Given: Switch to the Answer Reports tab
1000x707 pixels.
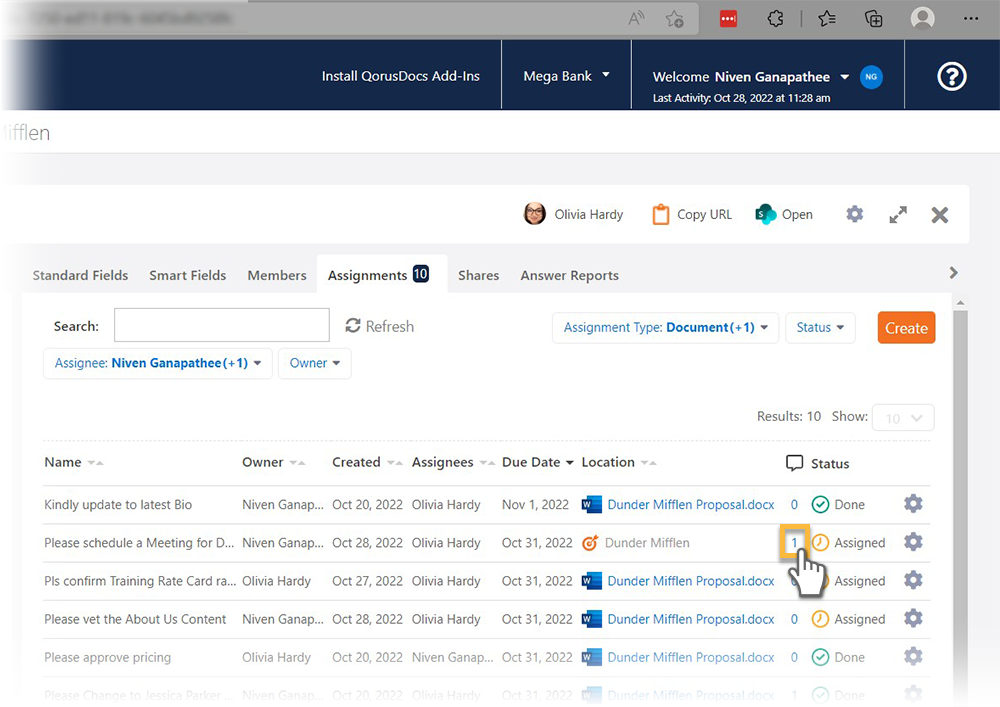Looking at the screenshot, I should click(569, 275).
